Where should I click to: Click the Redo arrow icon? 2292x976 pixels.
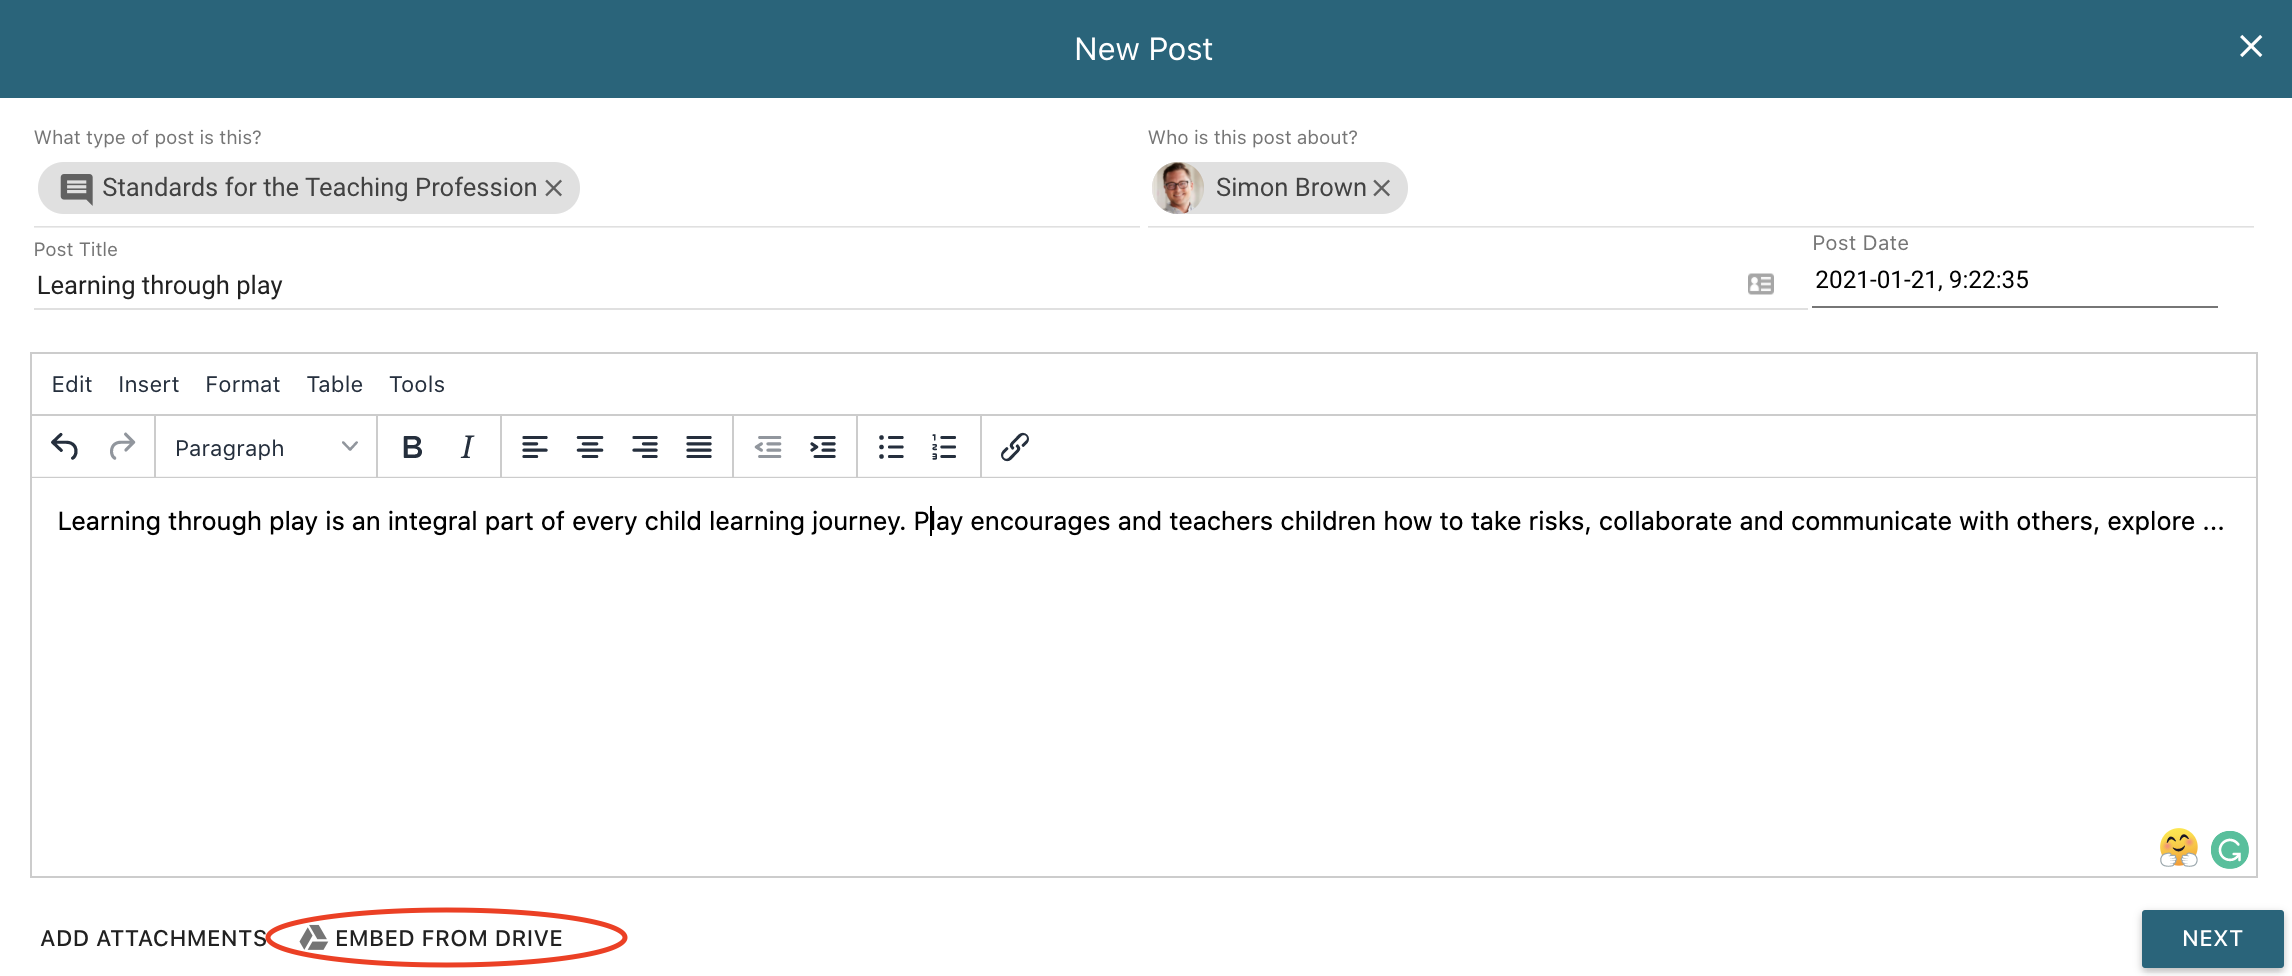point(122,447)
